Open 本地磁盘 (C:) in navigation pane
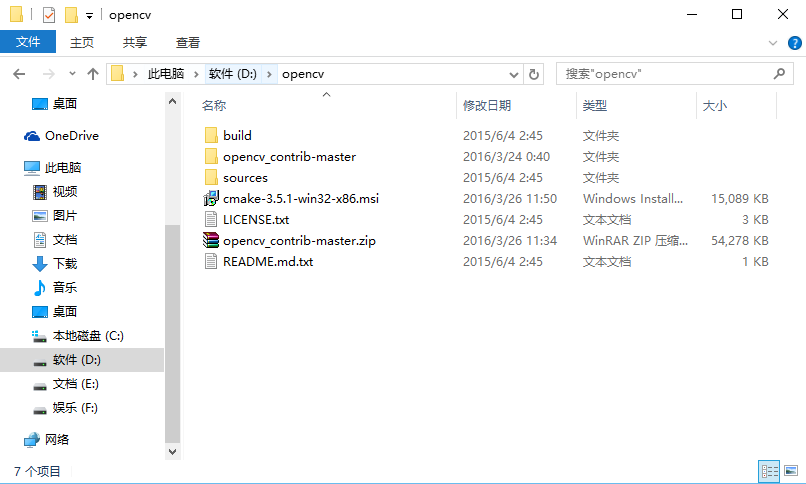 (x=88, y=336)
